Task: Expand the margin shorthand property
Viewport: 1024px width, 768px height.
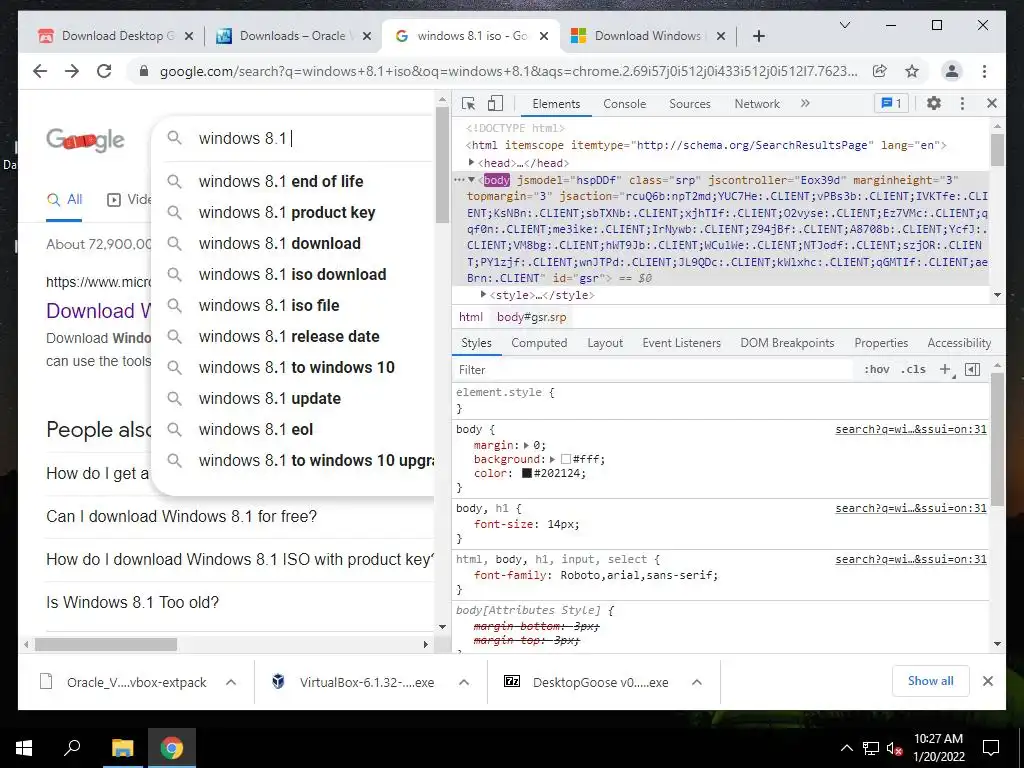Action: pyautogui.click(x=527, y=445)
